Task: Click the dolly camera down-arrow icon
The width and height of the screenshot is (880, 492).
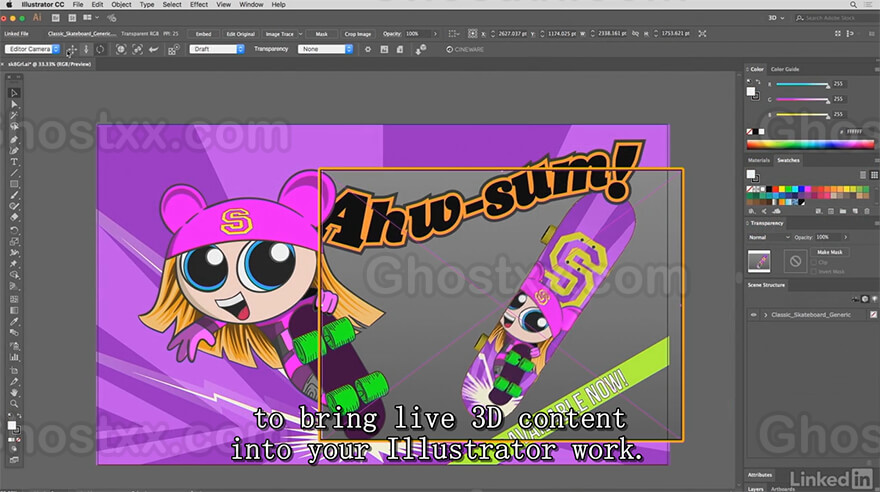Action: click(x=86, y=49)
